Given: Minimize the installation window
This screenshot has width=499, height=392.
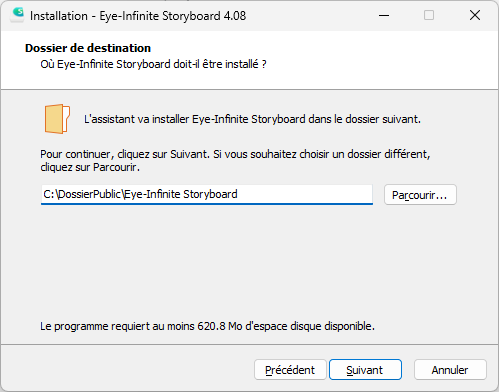Looking at the screenshot, I should [384, 15].
